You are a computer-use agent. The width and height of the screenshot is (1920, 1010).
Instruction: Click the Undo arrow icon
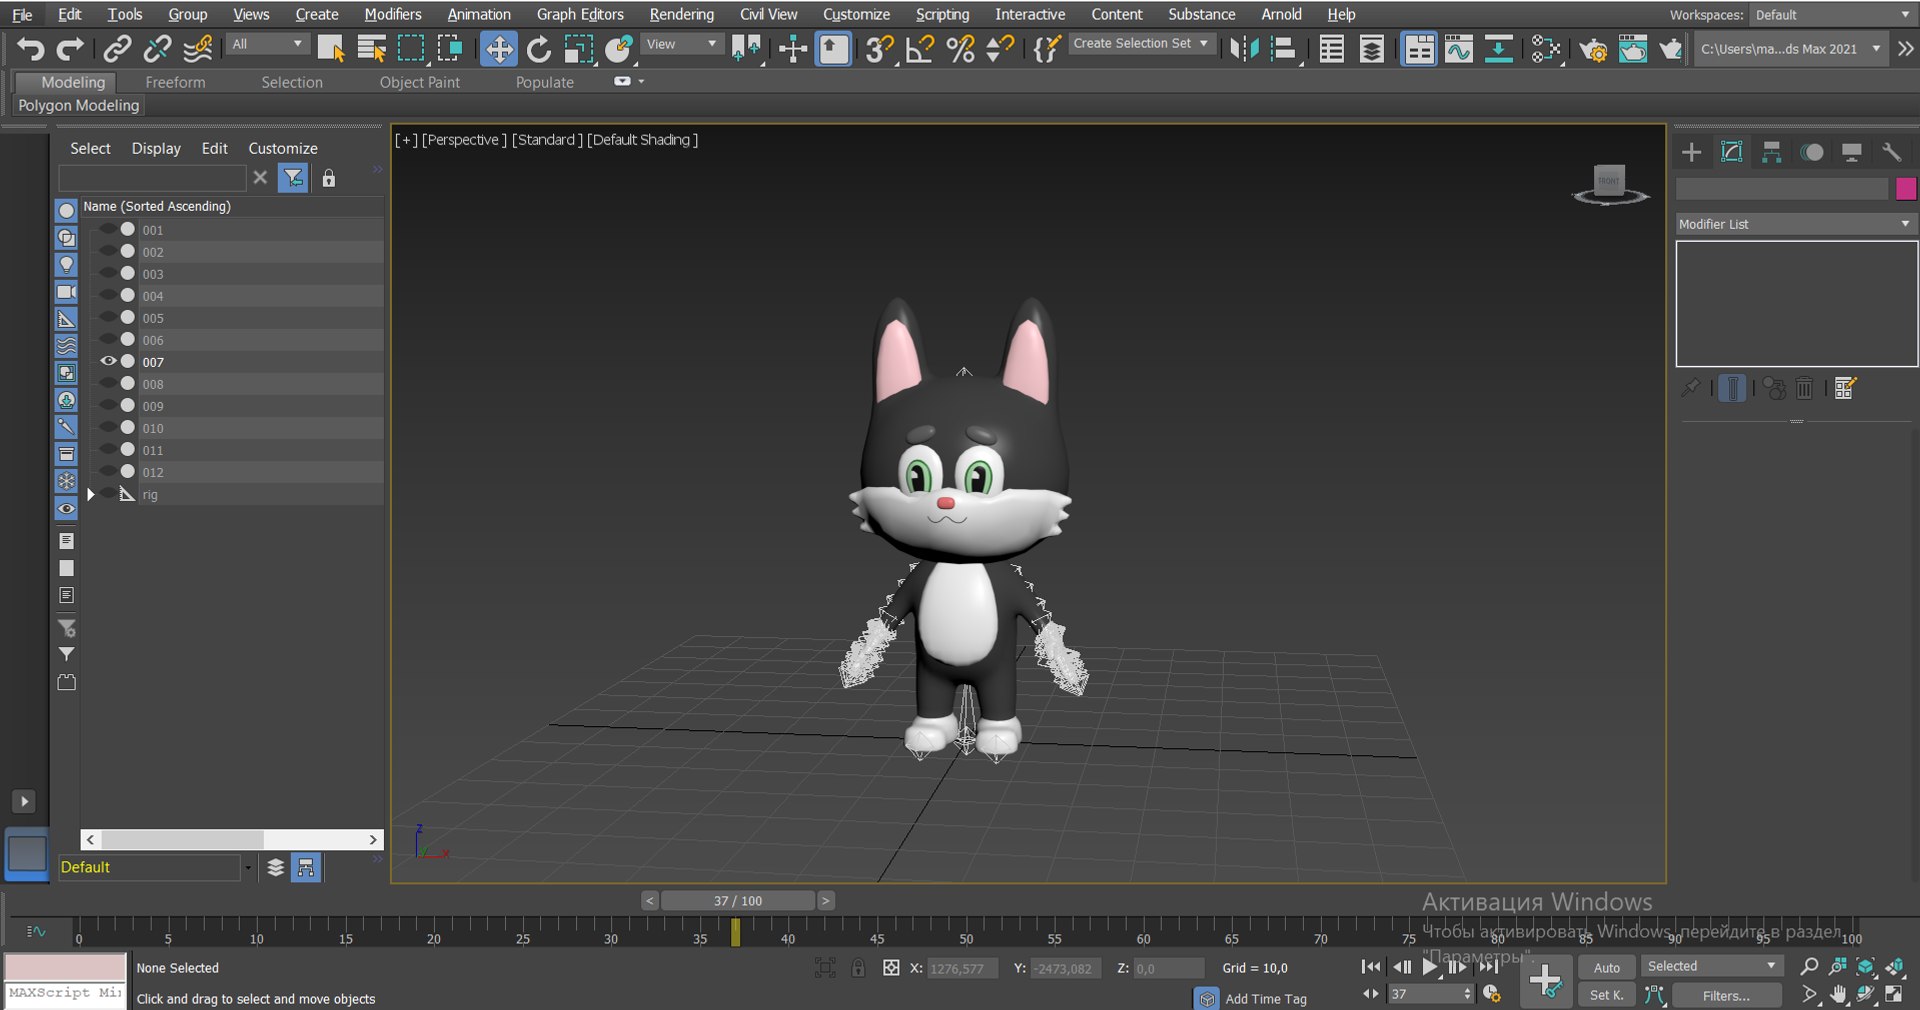pyautogui.click(x=31, y=49)
